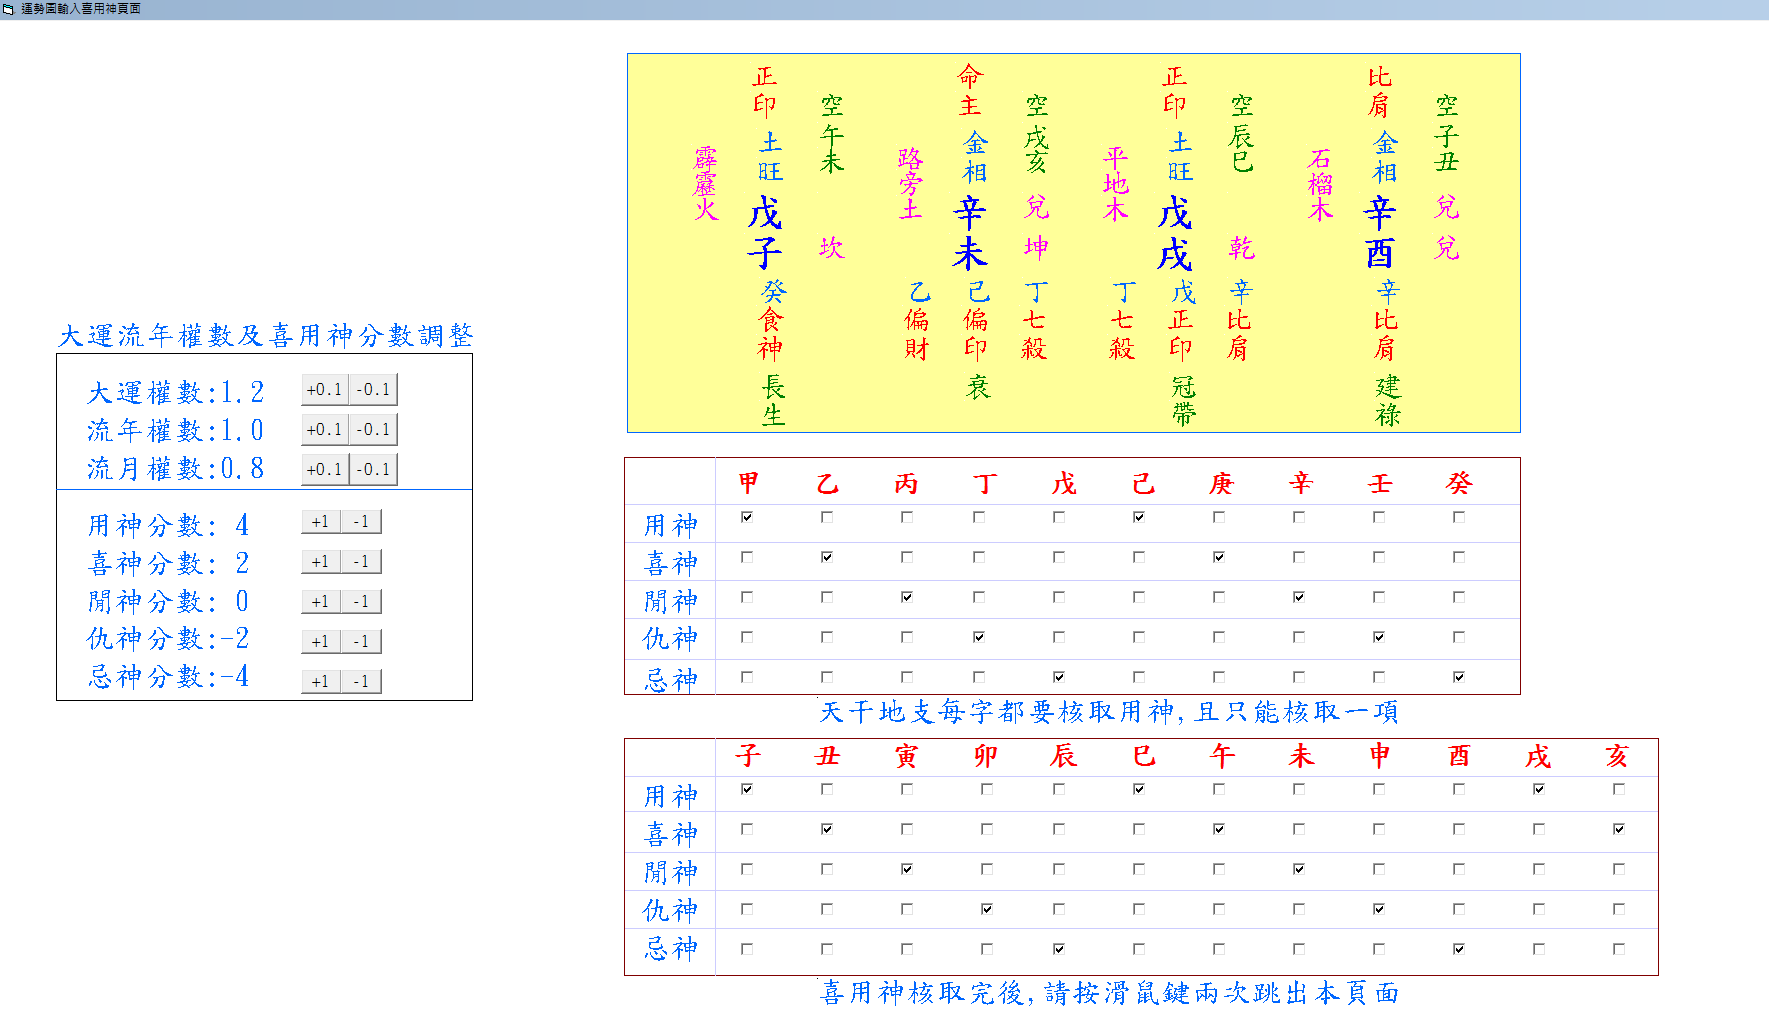Enable 喜神 checkbox under stem 丙

click(907, 557)
